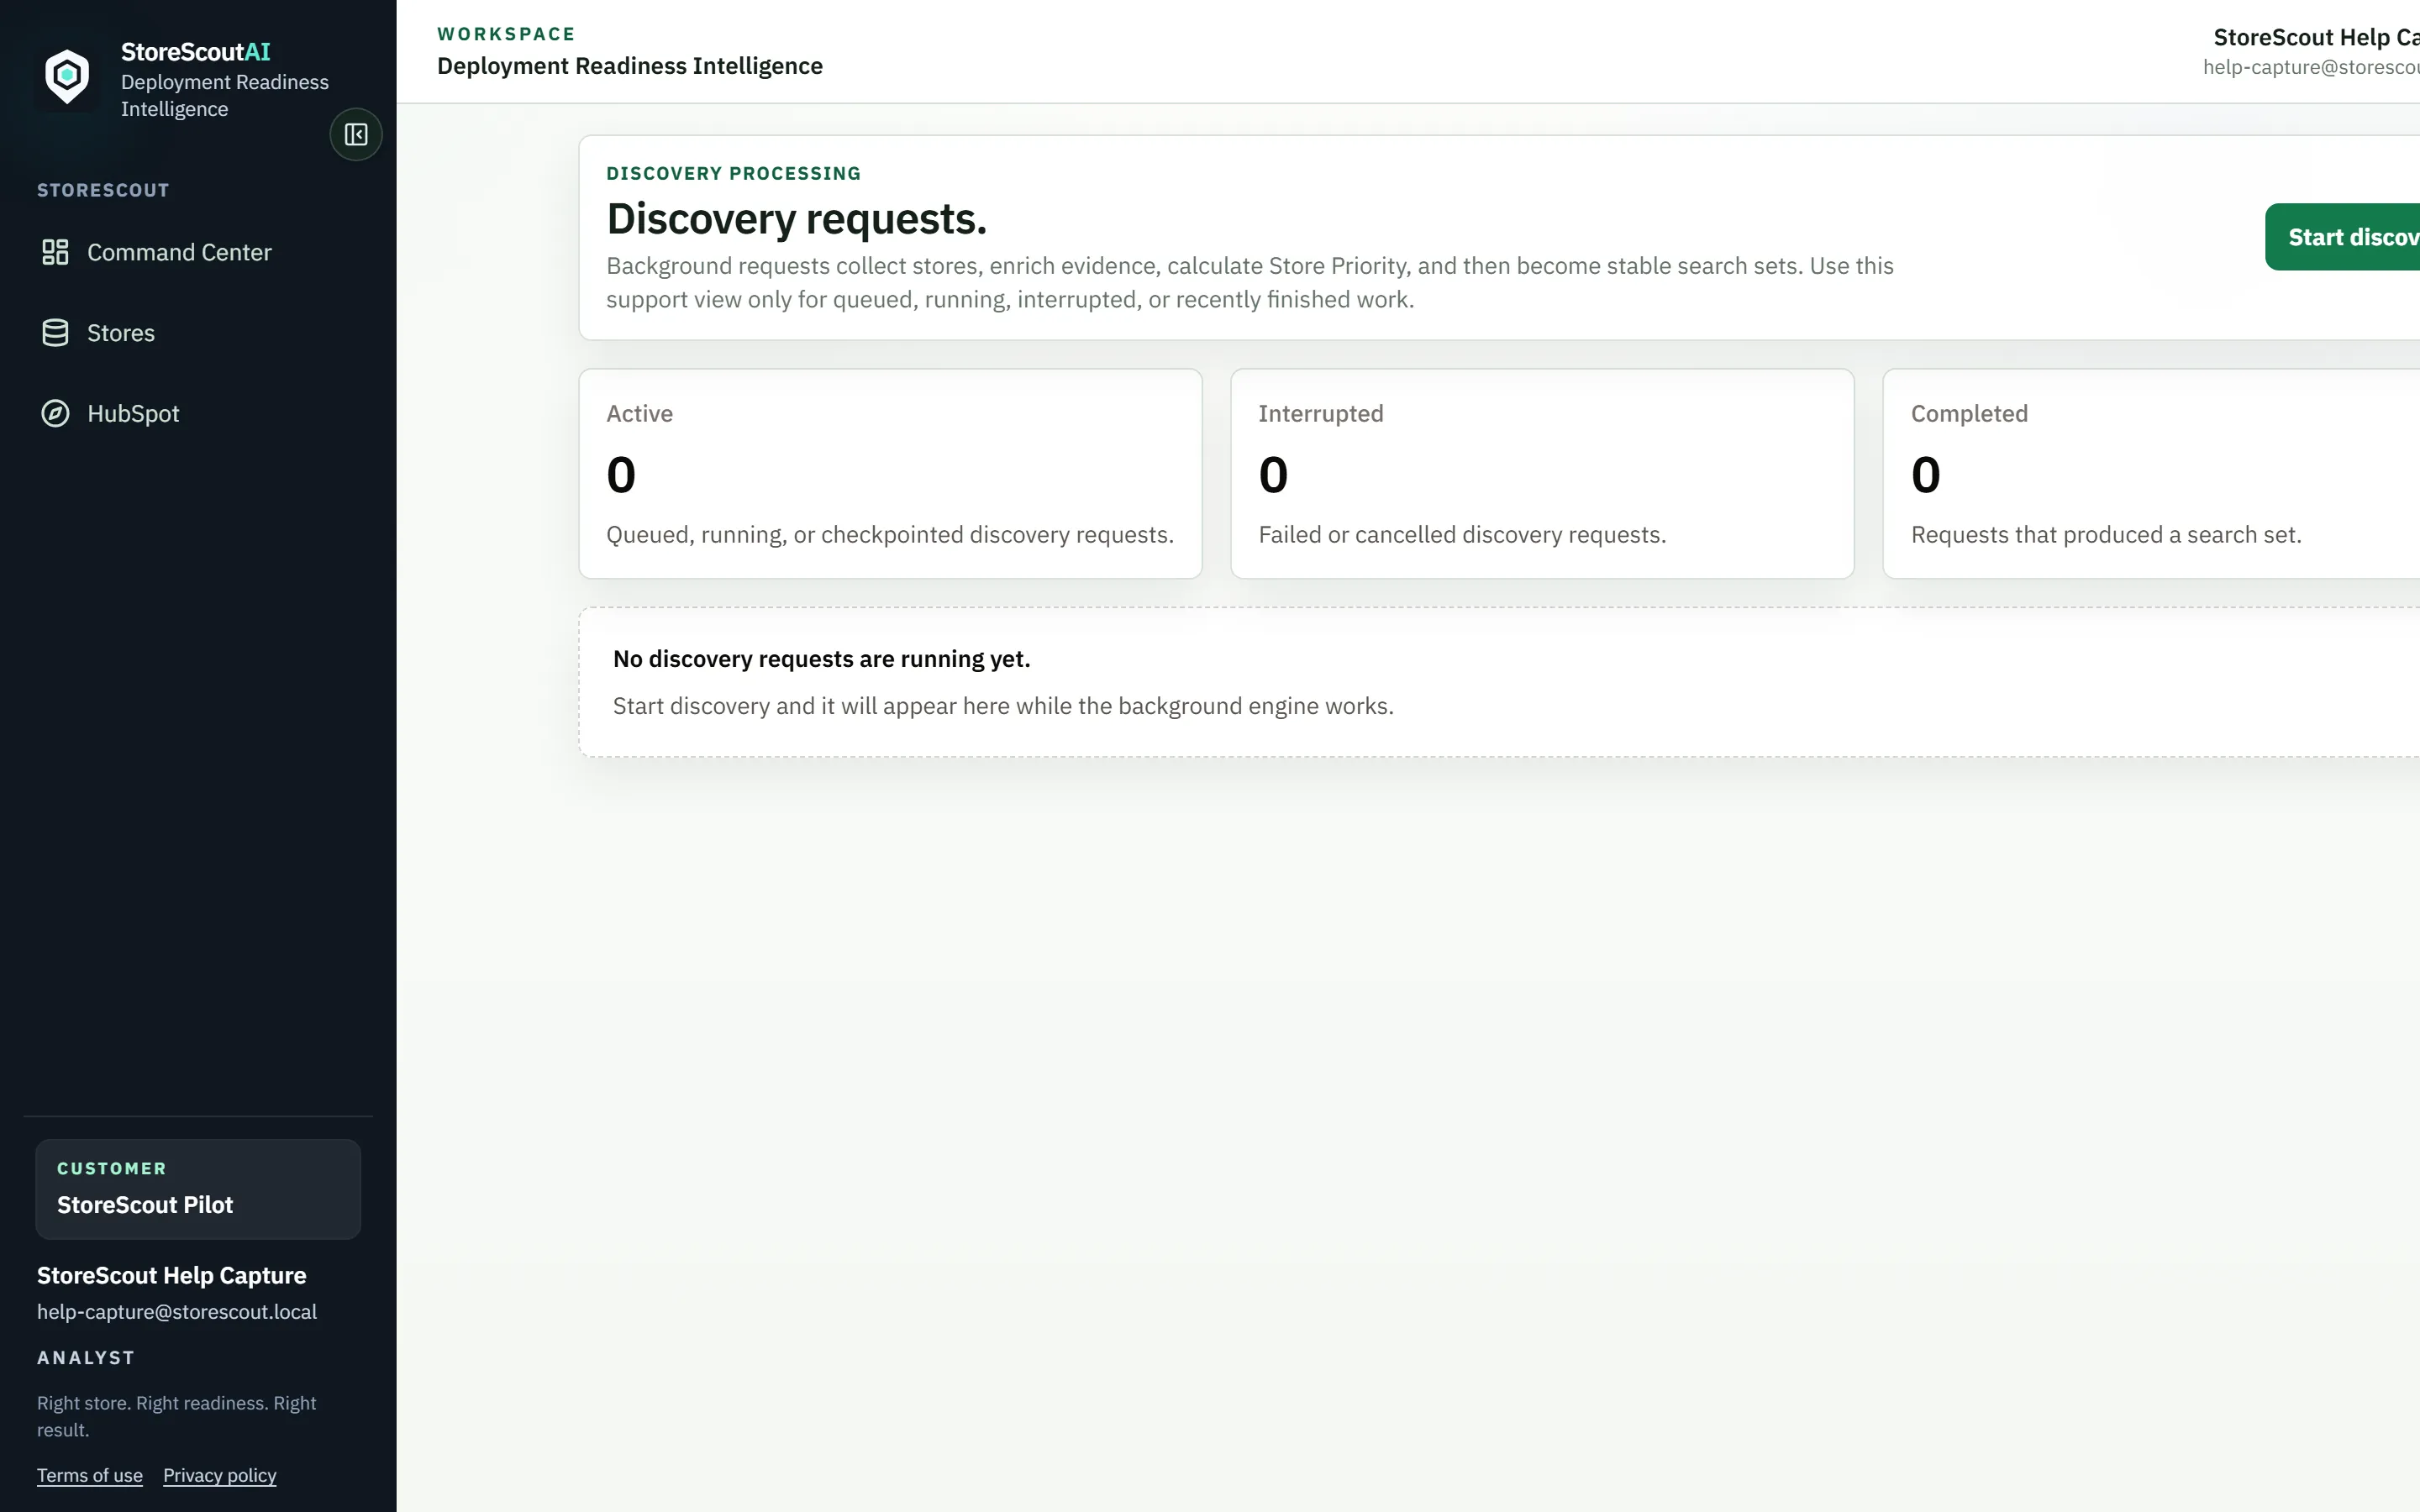Click the StoreScout hexagon logo icon
2420x1512 pixels.
[x=67, y=76]
